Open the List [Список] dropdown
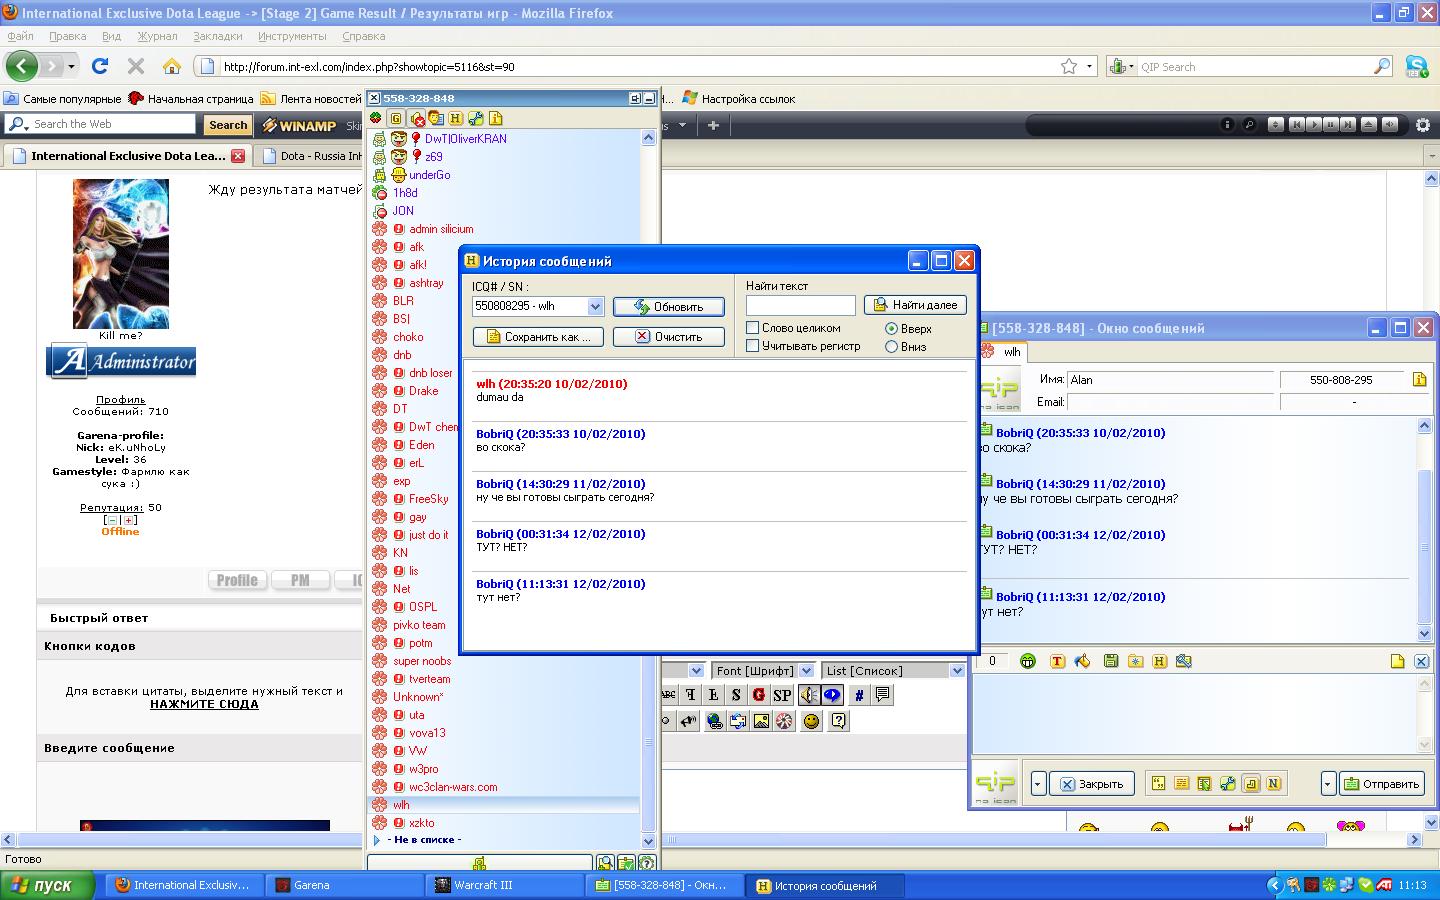 [x=957, y=670]
